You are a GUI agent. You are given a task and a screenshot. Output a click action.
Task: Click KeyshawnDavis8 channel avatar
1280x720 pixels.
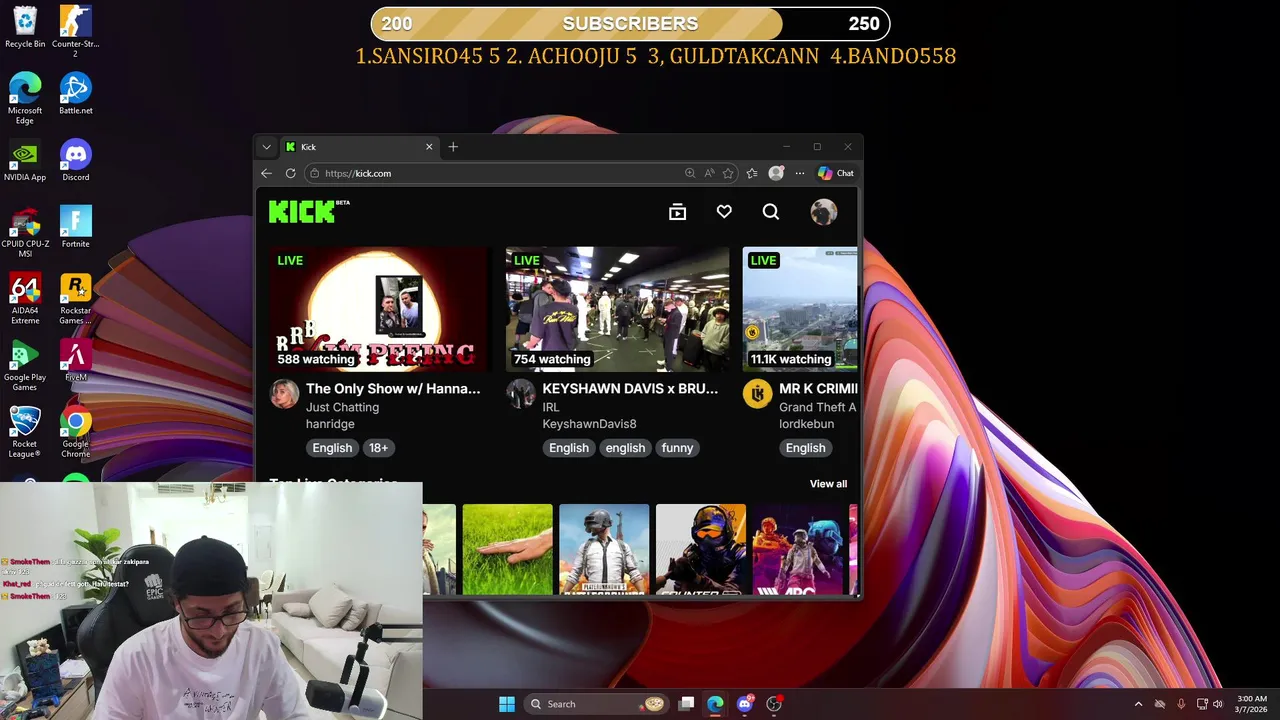[521, 393]
